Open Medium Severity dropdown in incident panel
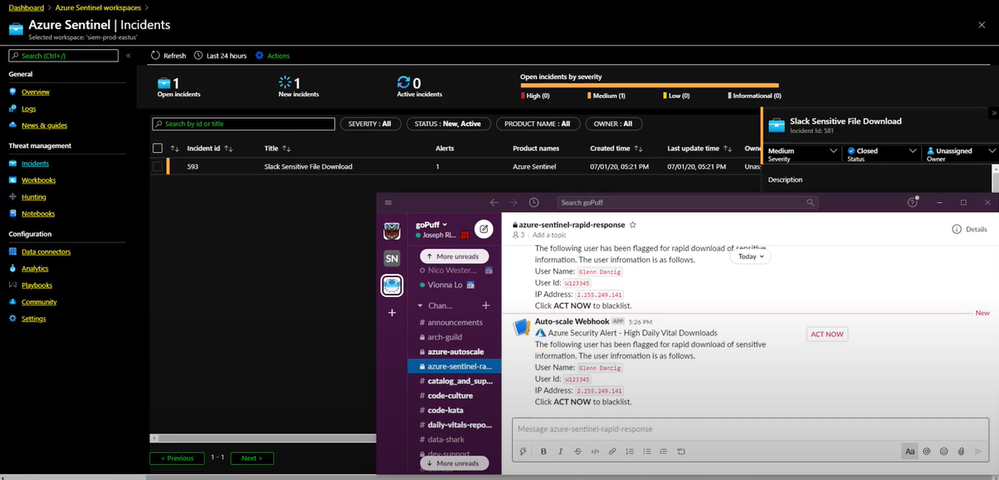The image size is (999, 480). tap(802, 154)
